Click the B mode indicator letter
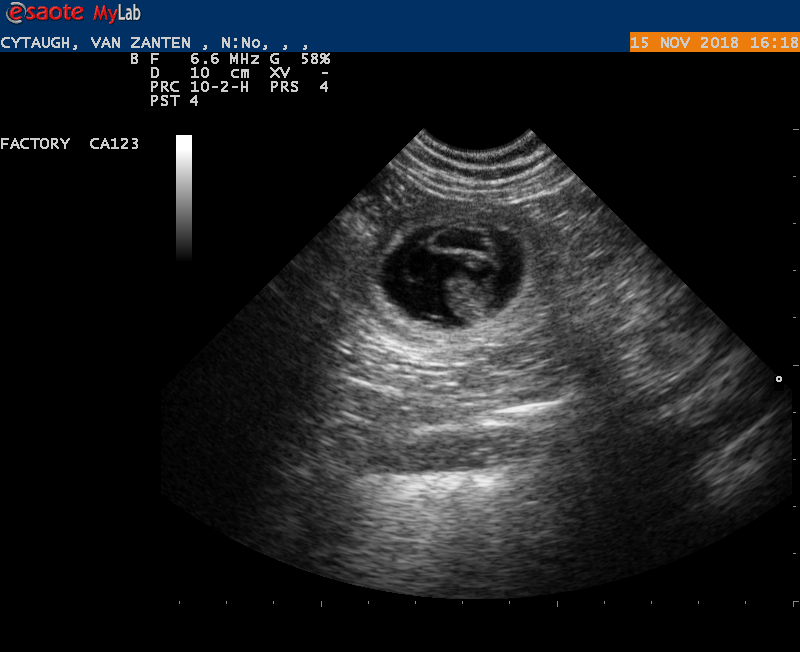This screenshot has height=652, width=800. pos(135,59)
